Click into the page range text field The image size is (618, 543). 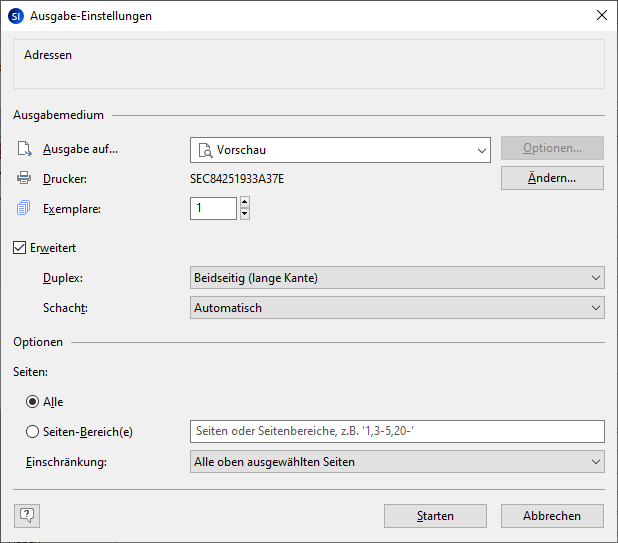tap(397, 431)
